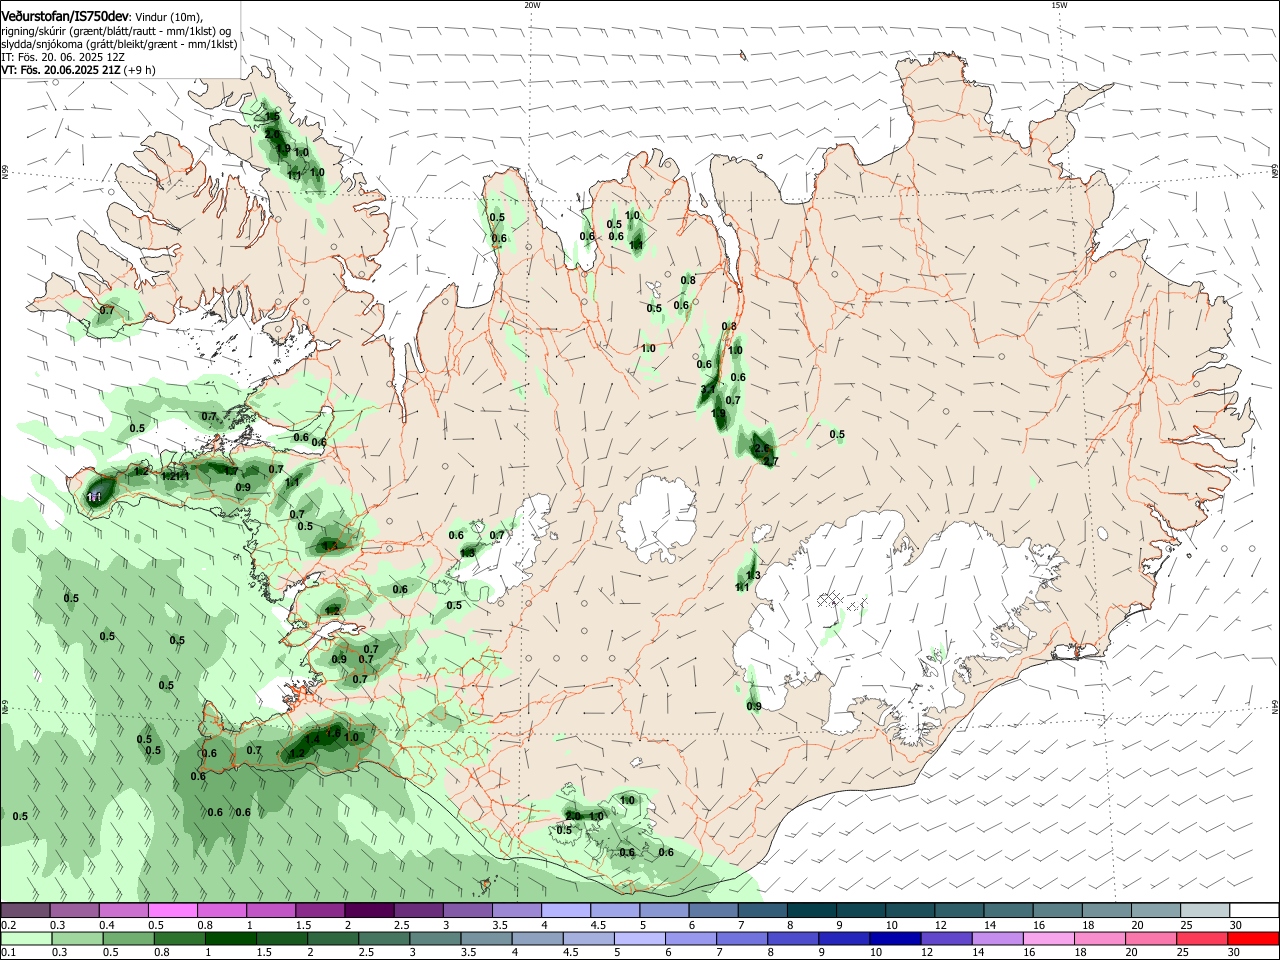Image resolution: width=1280 pixels, height=960 pixels.
Task: Click the palest green lower legend swatch labeled 0.1
Action: coord(26,938)
